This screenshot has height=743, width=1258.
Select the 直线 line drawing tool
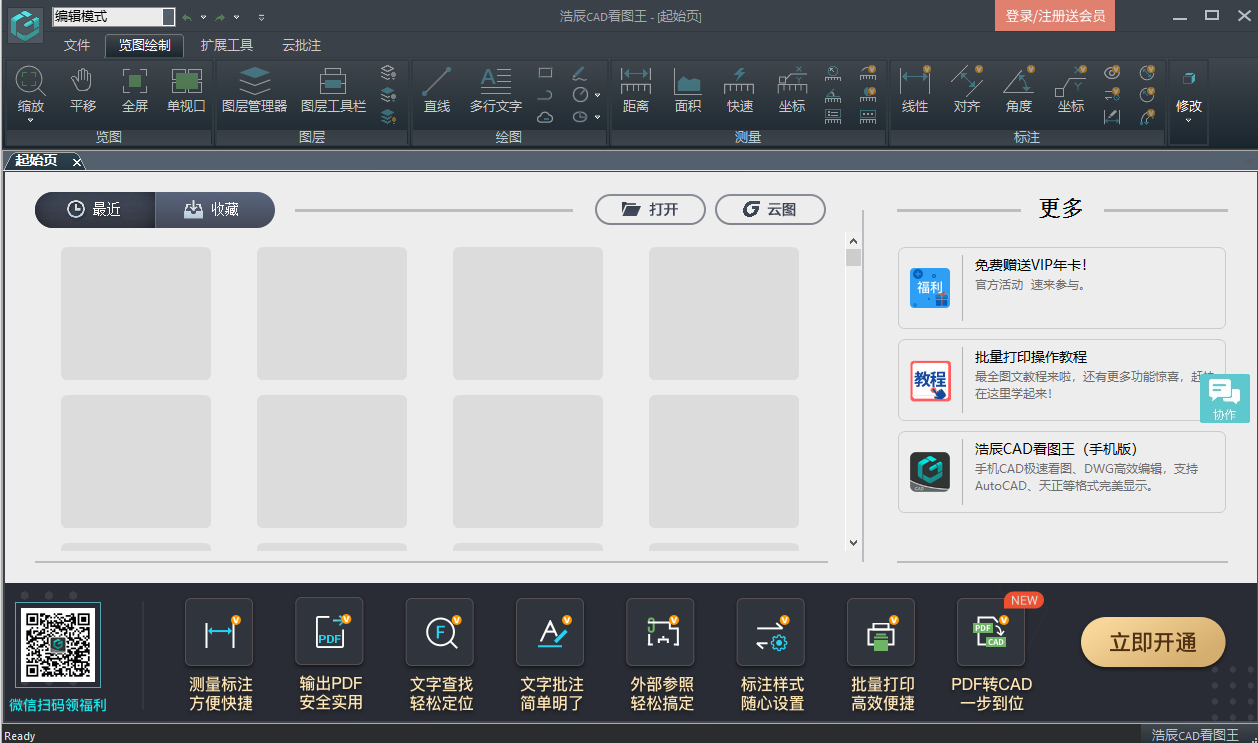pos(437,91)
